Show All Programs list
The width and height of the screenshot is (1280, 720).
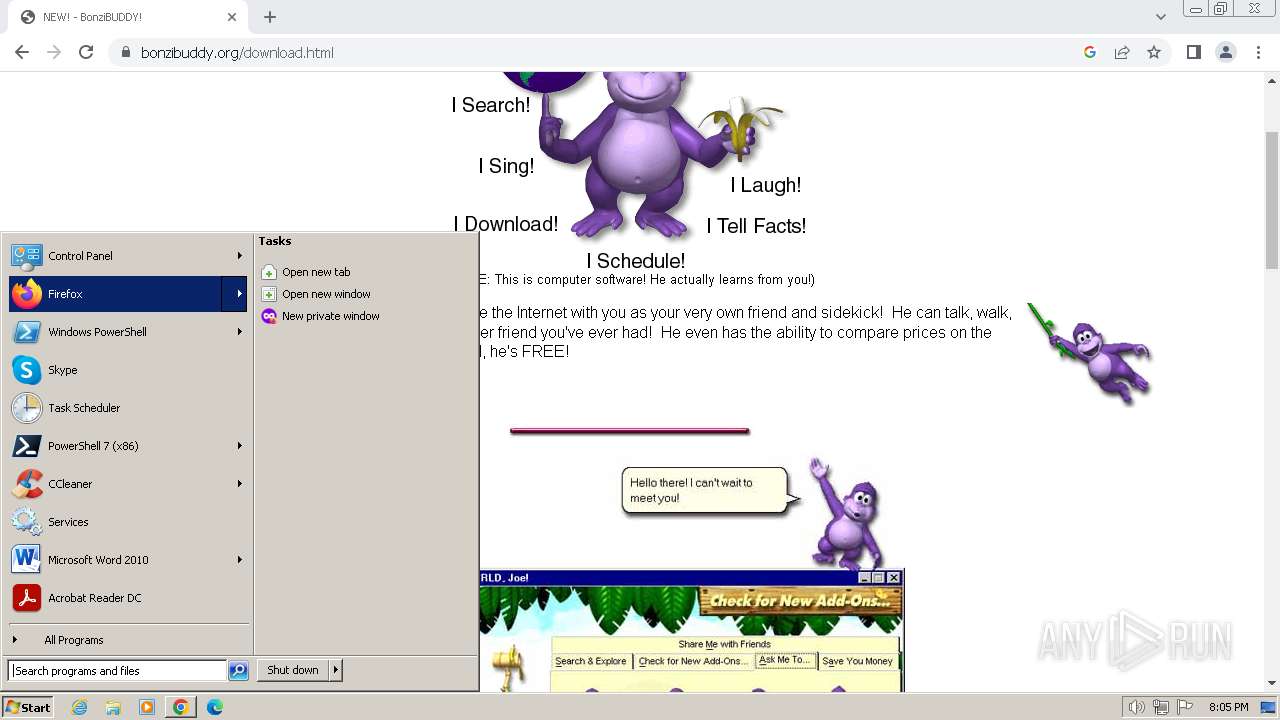(128, 640)
